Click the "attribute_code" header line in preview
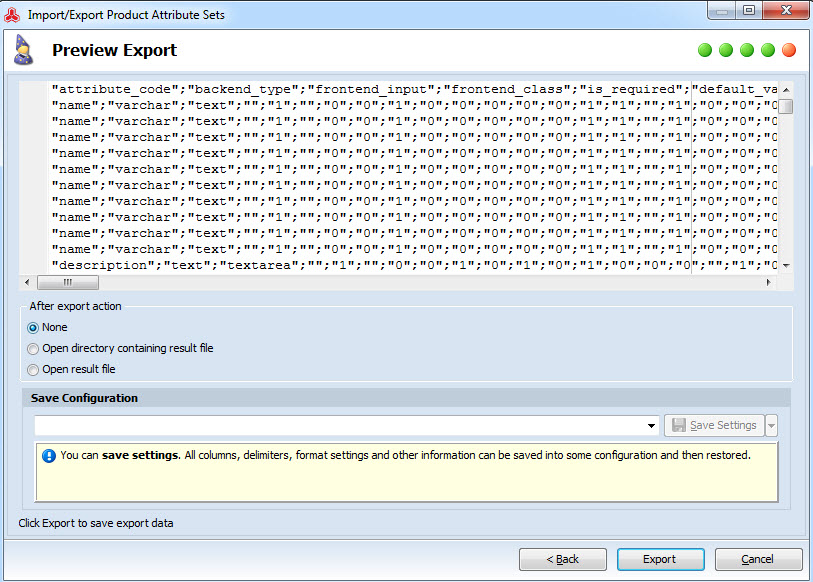Image resolution: width=813 pixels, height=582 pixels. coord(414,89)
